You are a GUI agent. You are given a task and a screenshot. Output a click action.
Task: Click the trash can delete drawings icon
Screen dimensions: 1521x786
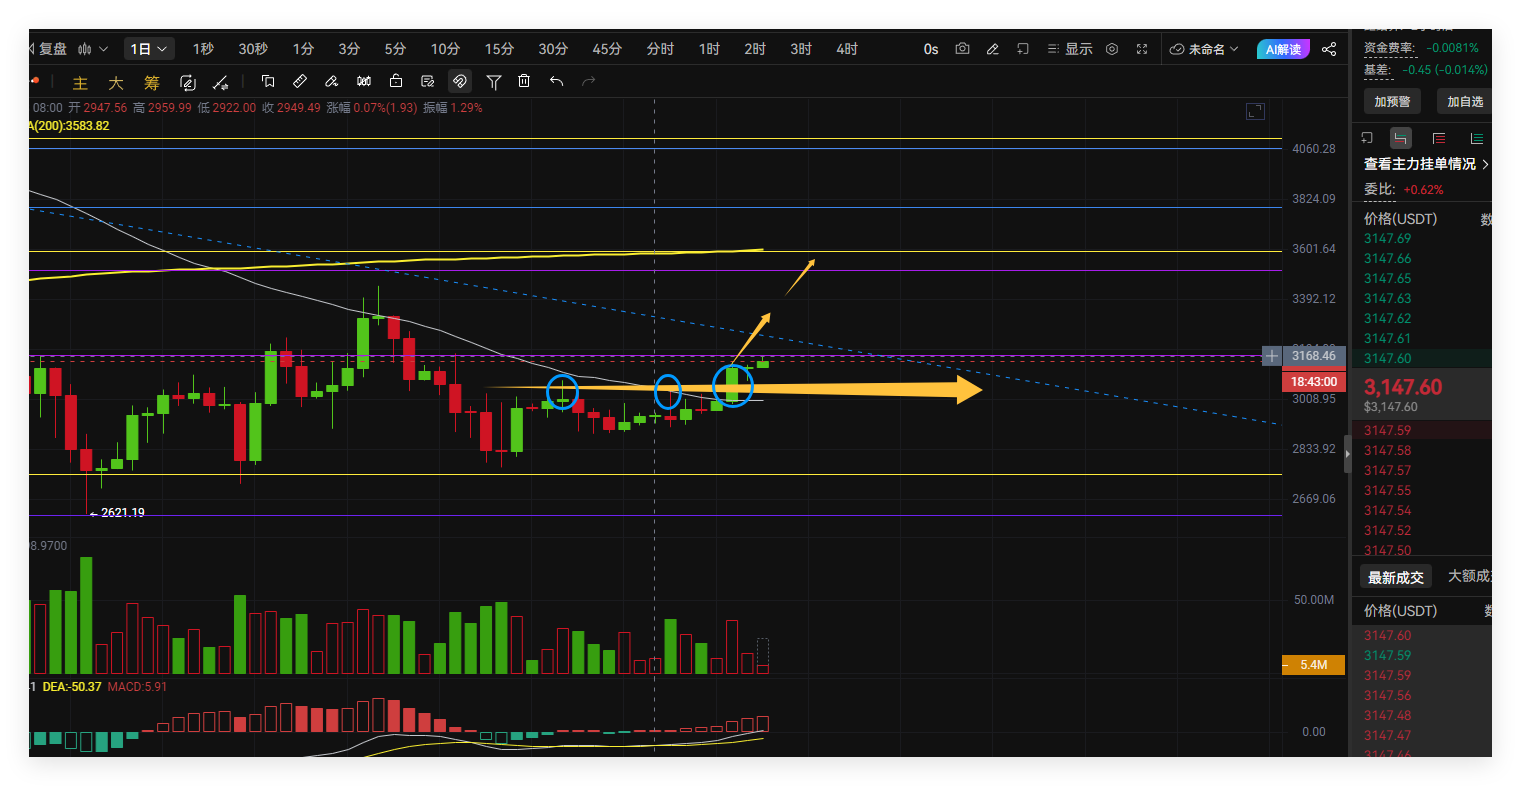[524, 81]
